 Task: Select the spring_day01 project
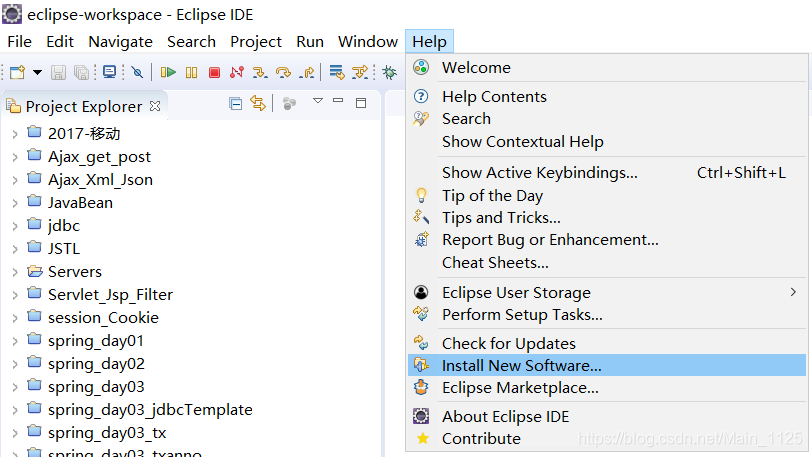pos(96,341)
